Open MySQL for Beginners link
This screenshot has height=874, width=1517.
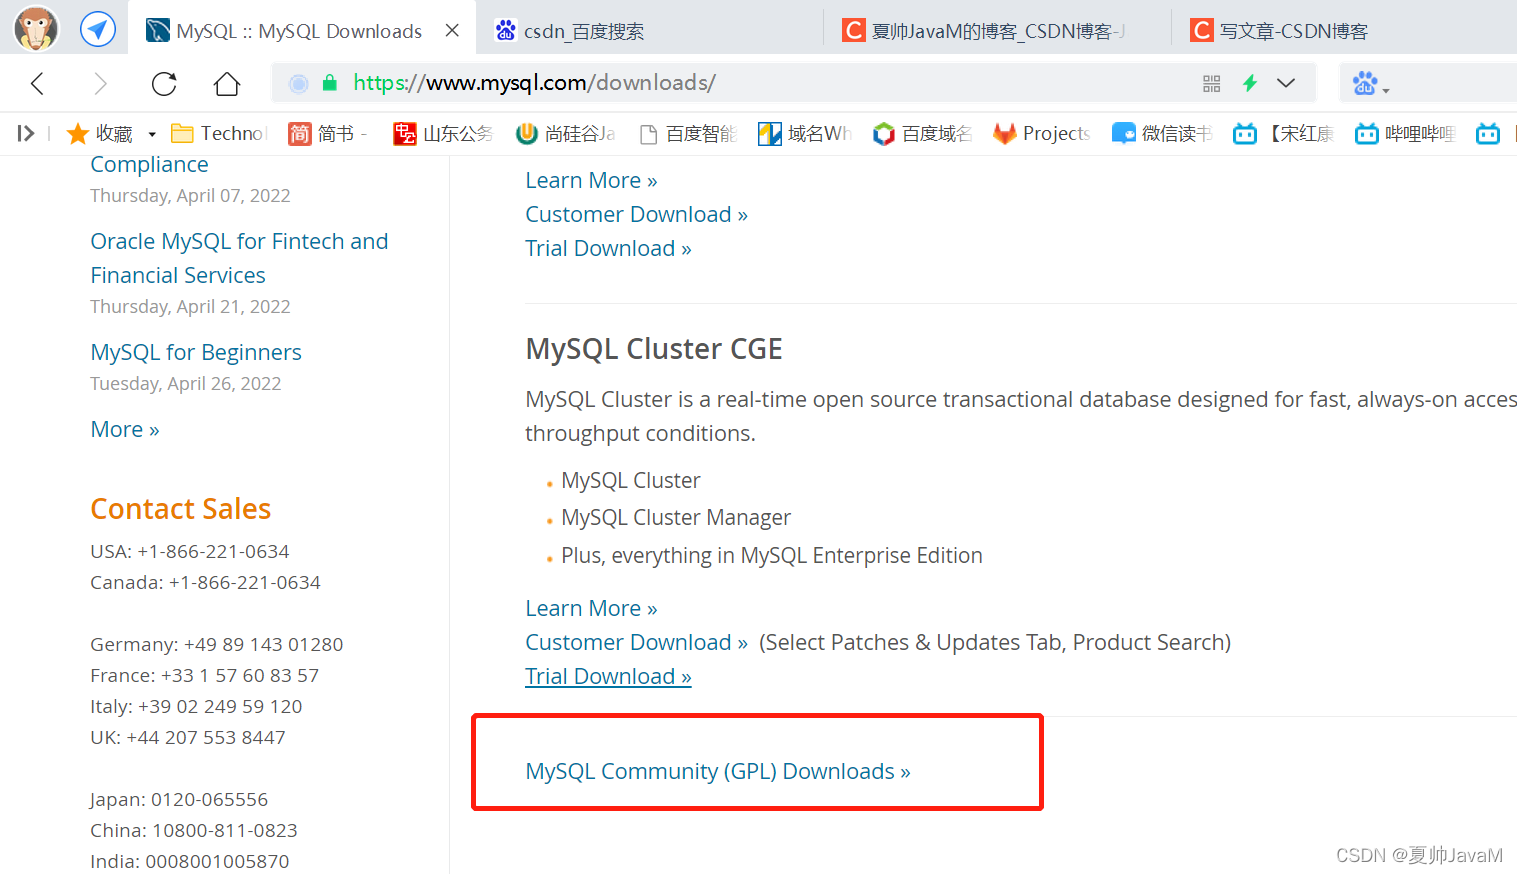[x=196, y=352]
